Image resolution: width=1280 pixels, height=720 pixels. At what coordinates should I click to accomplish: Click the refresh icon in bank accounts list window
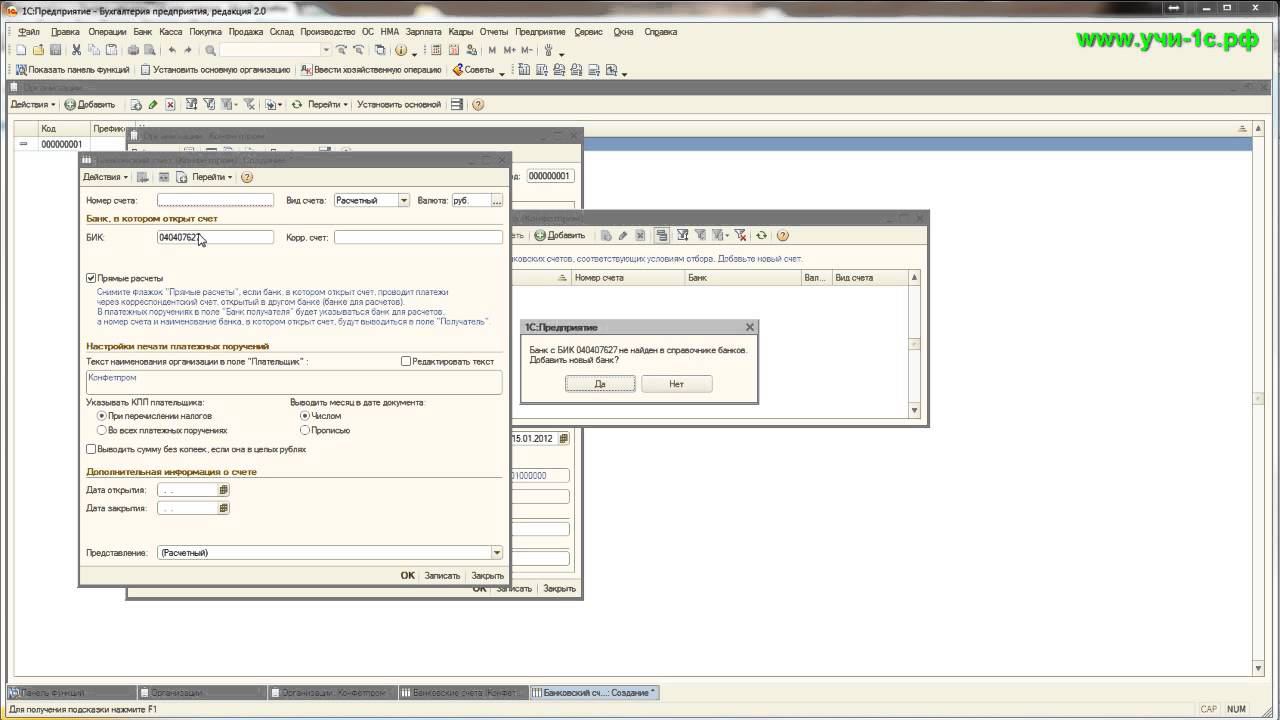[762, 235]
